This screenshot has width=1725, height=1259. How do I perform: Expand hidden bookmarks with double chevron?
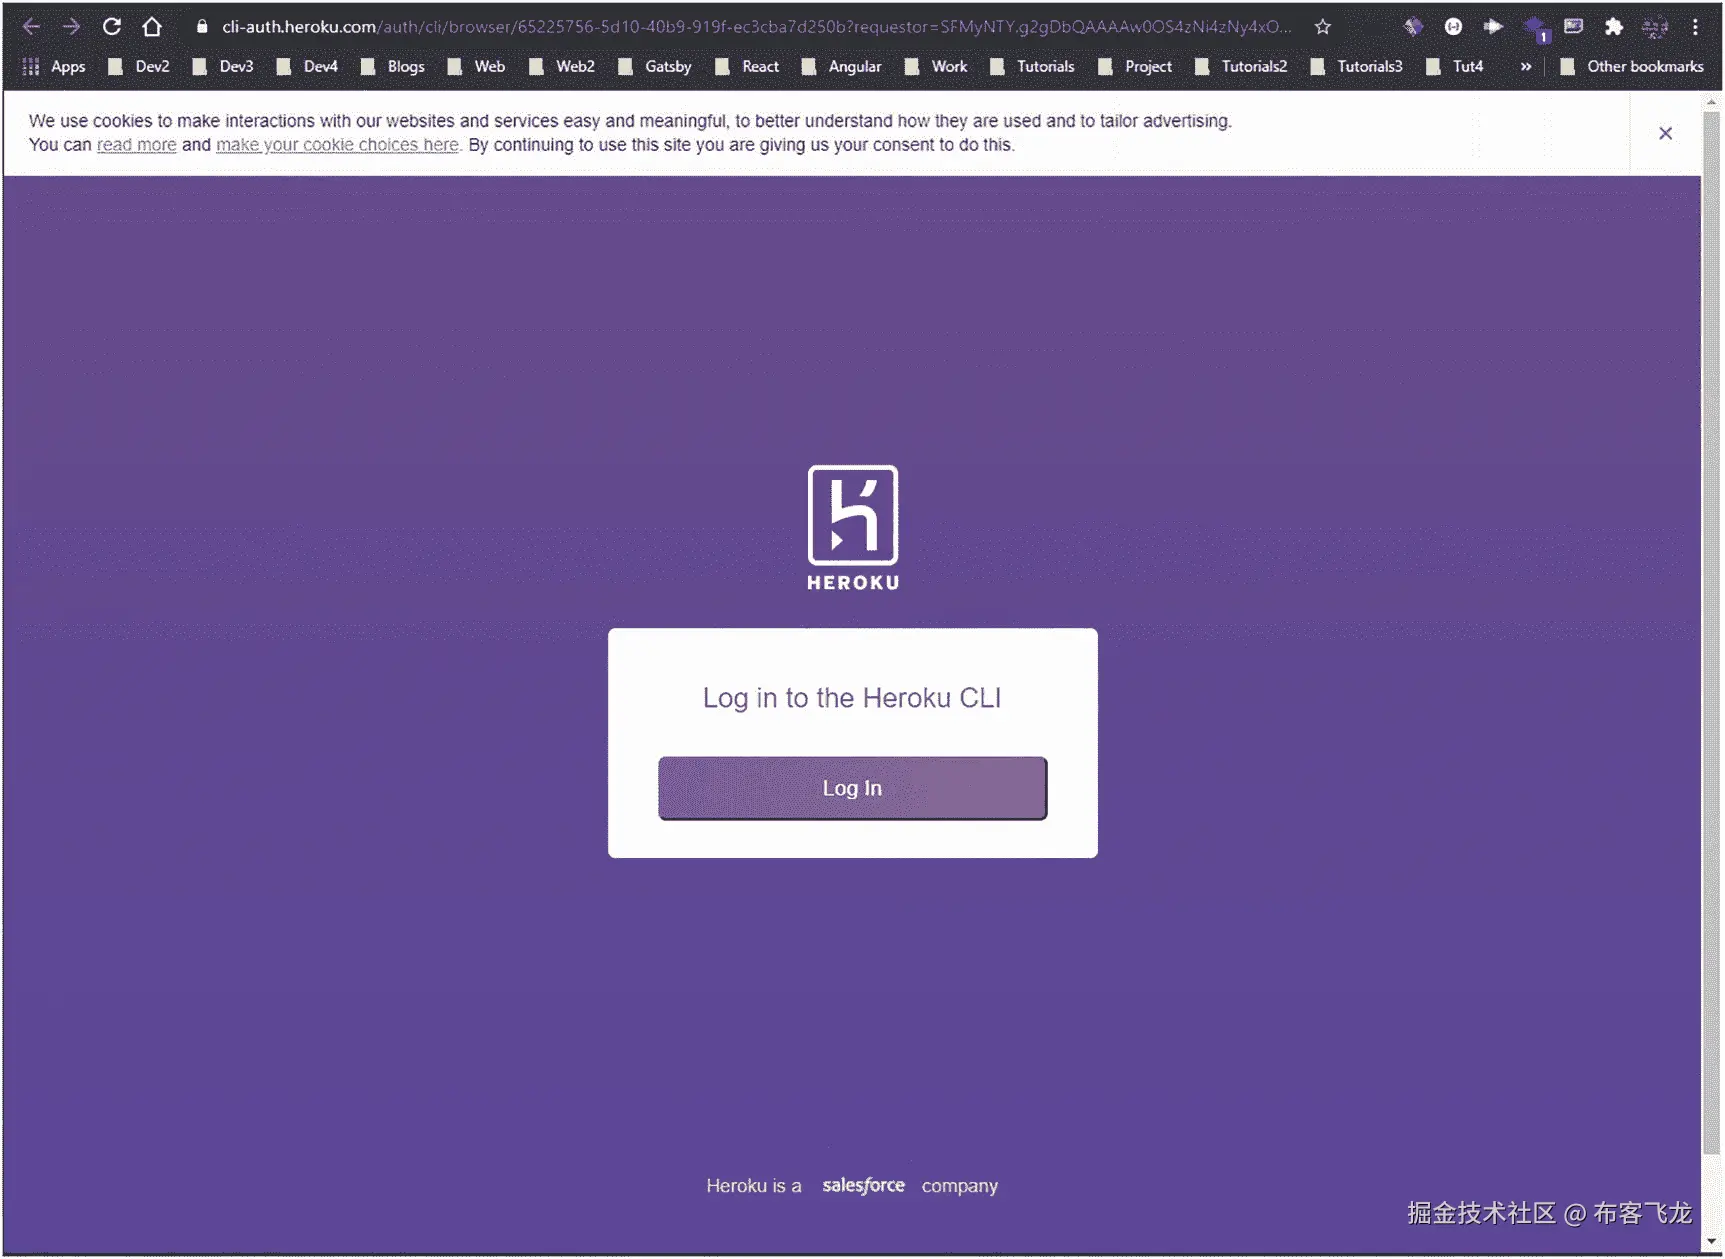pos(1526,67)
